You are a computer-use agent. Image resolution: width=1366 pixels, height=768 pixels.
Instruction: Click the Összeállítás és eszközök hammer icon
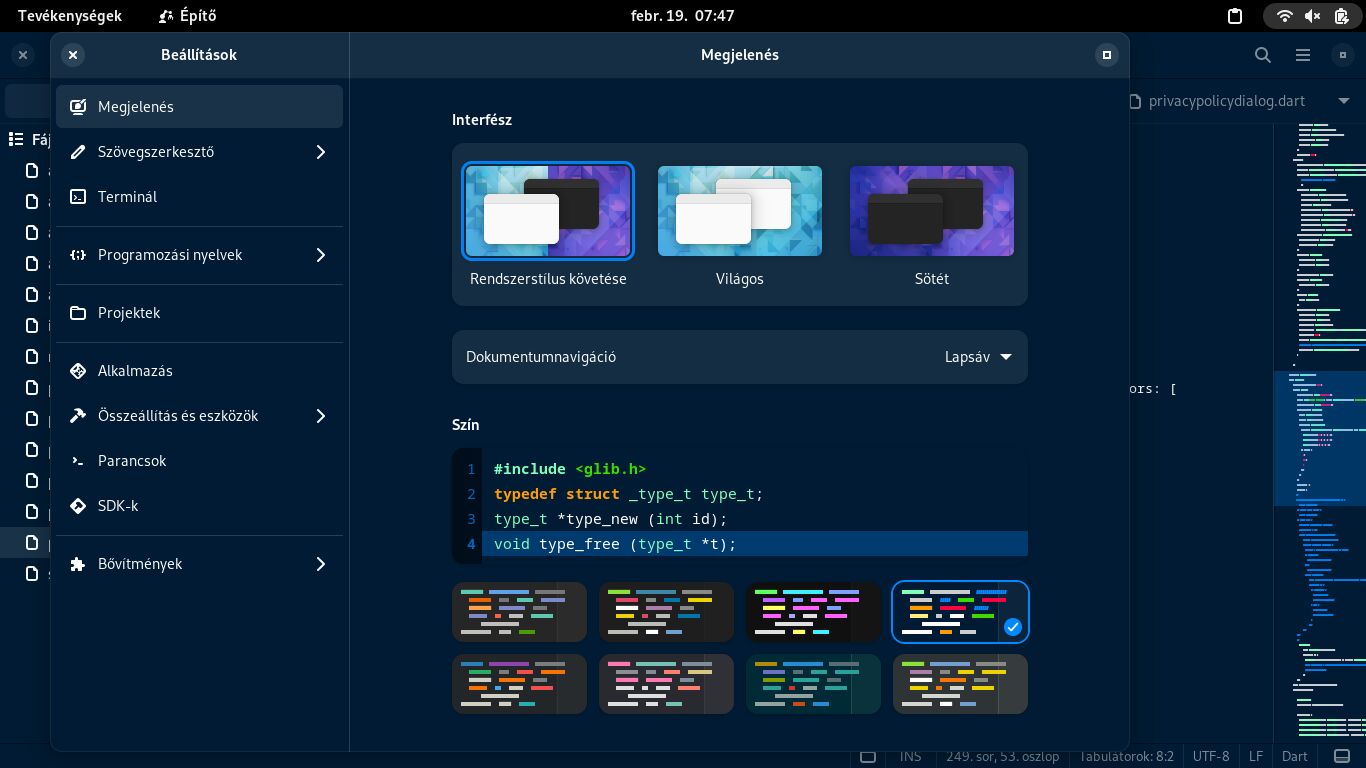click(x=78, y=416)
